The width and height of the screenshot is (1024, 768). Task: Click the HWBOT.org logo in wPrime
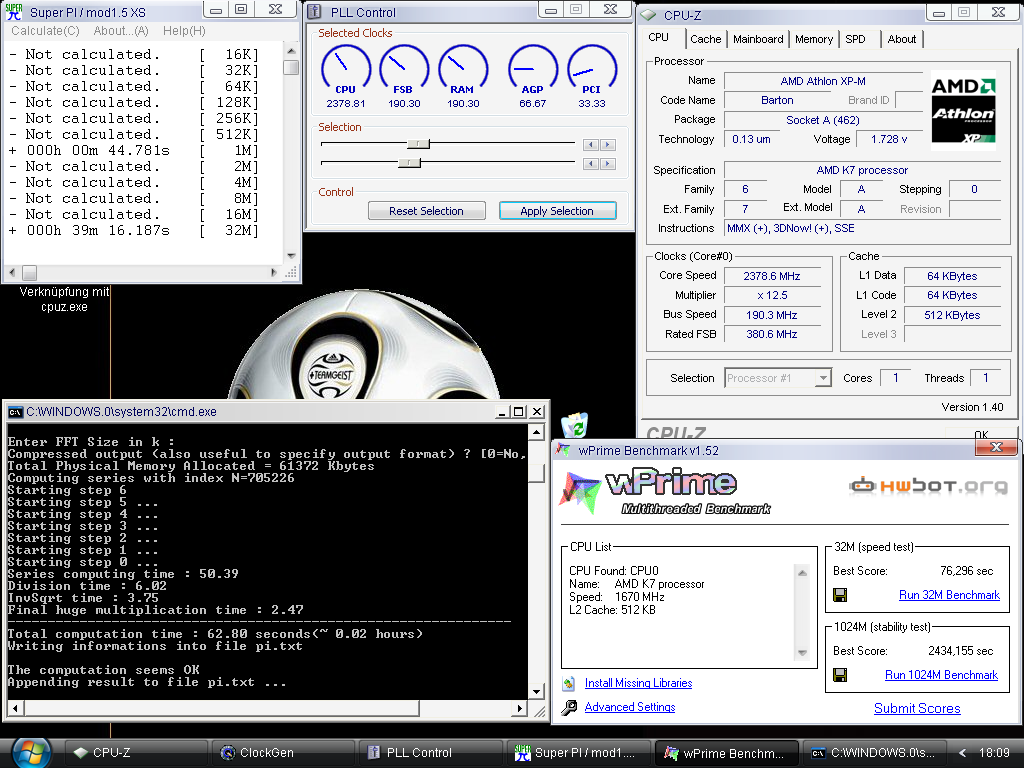[x=928, y=486]
